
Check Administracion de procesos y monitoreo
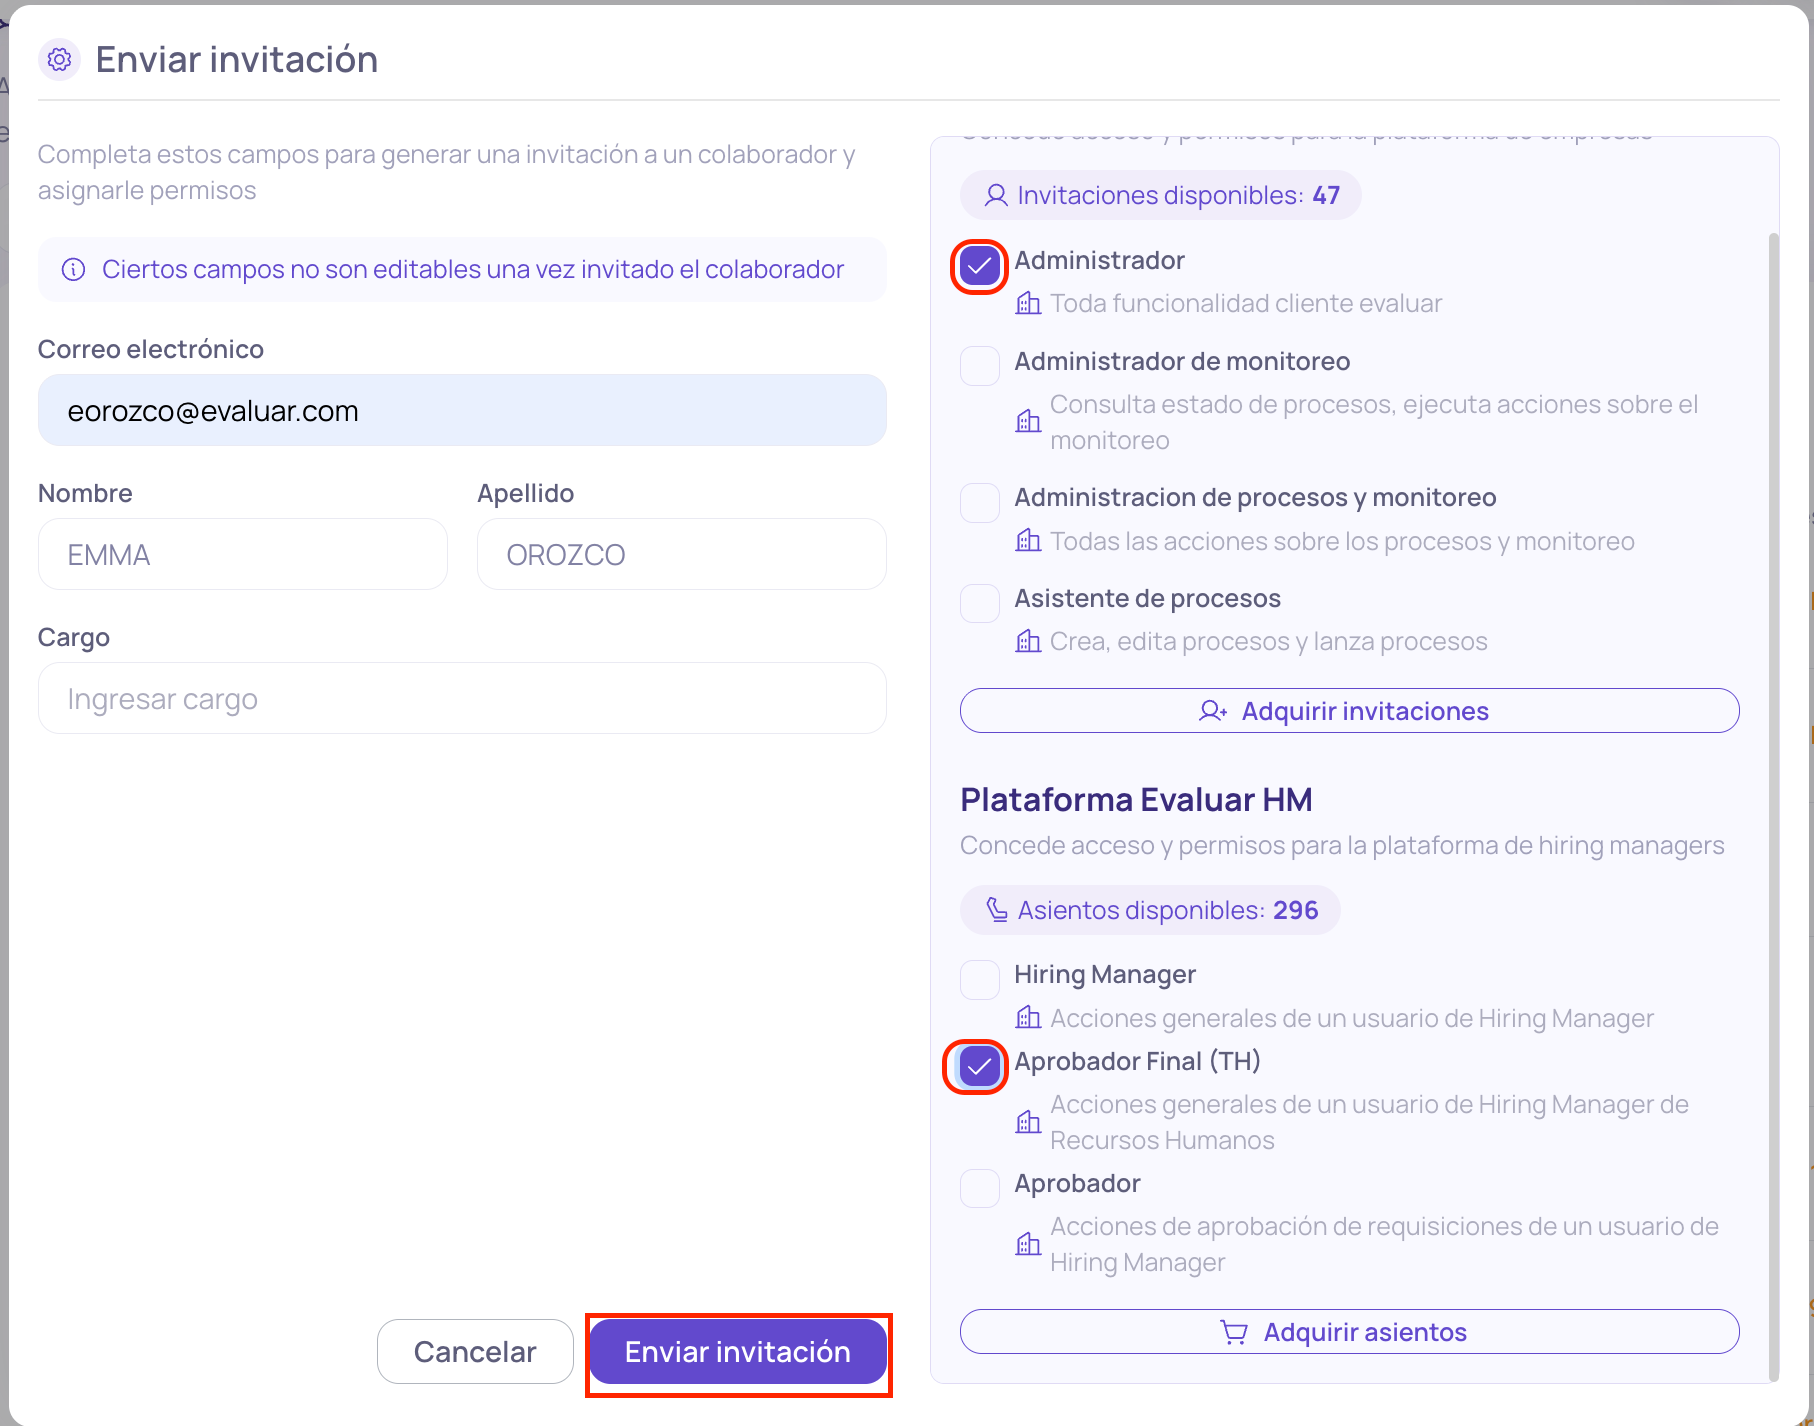(979, 503)
